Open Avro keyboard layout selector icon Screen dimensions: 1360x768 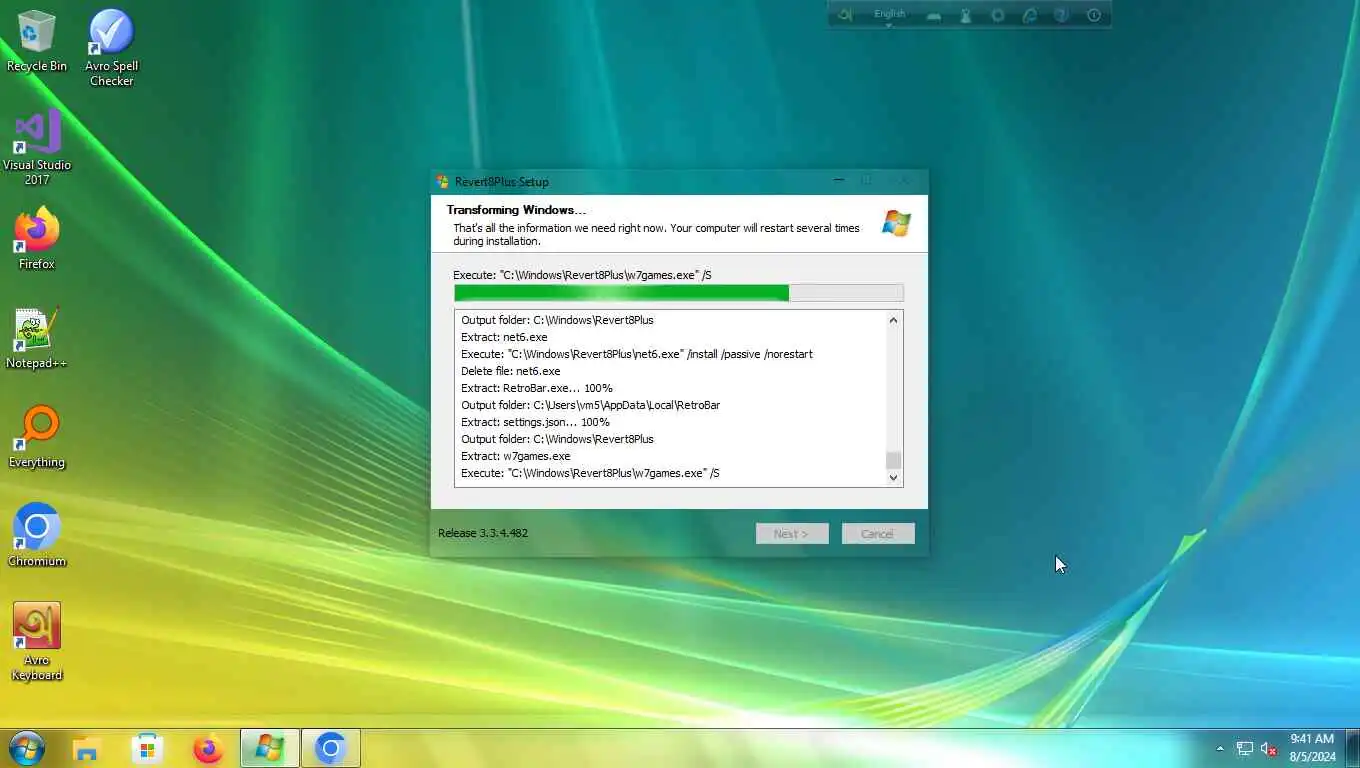[x=933, y=15]
